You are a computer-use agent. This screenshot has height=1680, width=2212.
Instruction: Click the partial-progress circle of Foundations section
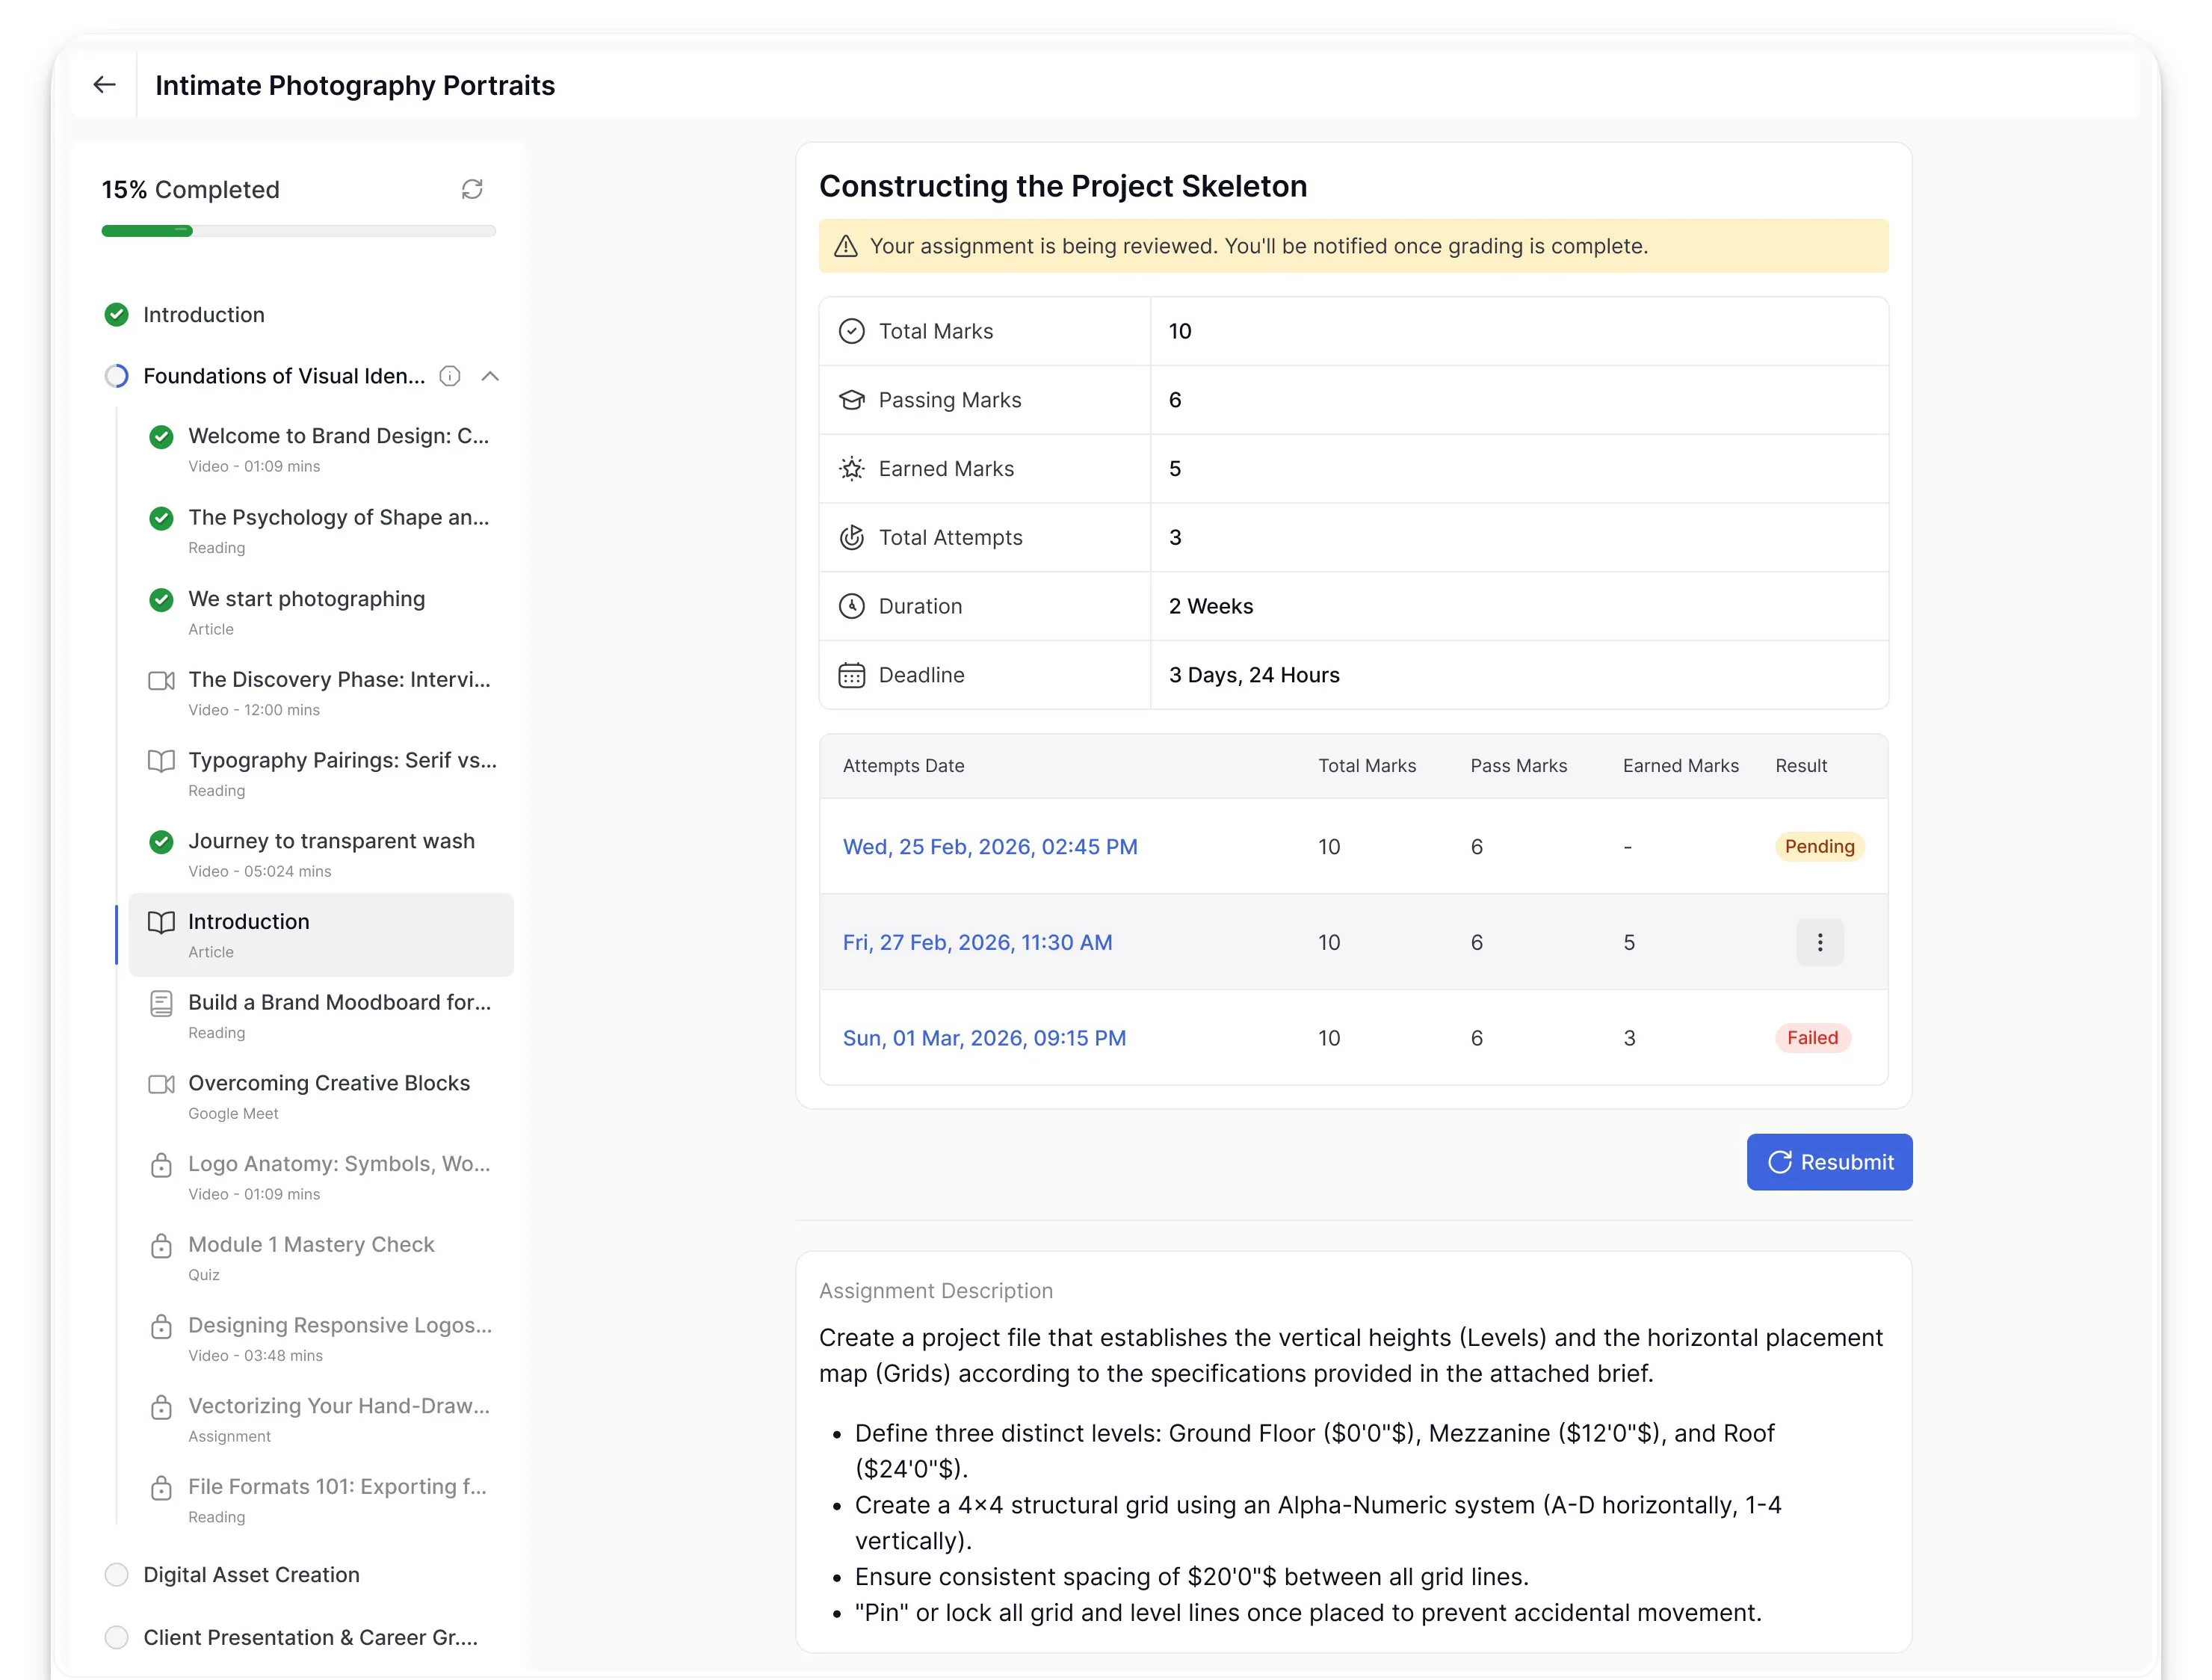click(x=117, y=376)
